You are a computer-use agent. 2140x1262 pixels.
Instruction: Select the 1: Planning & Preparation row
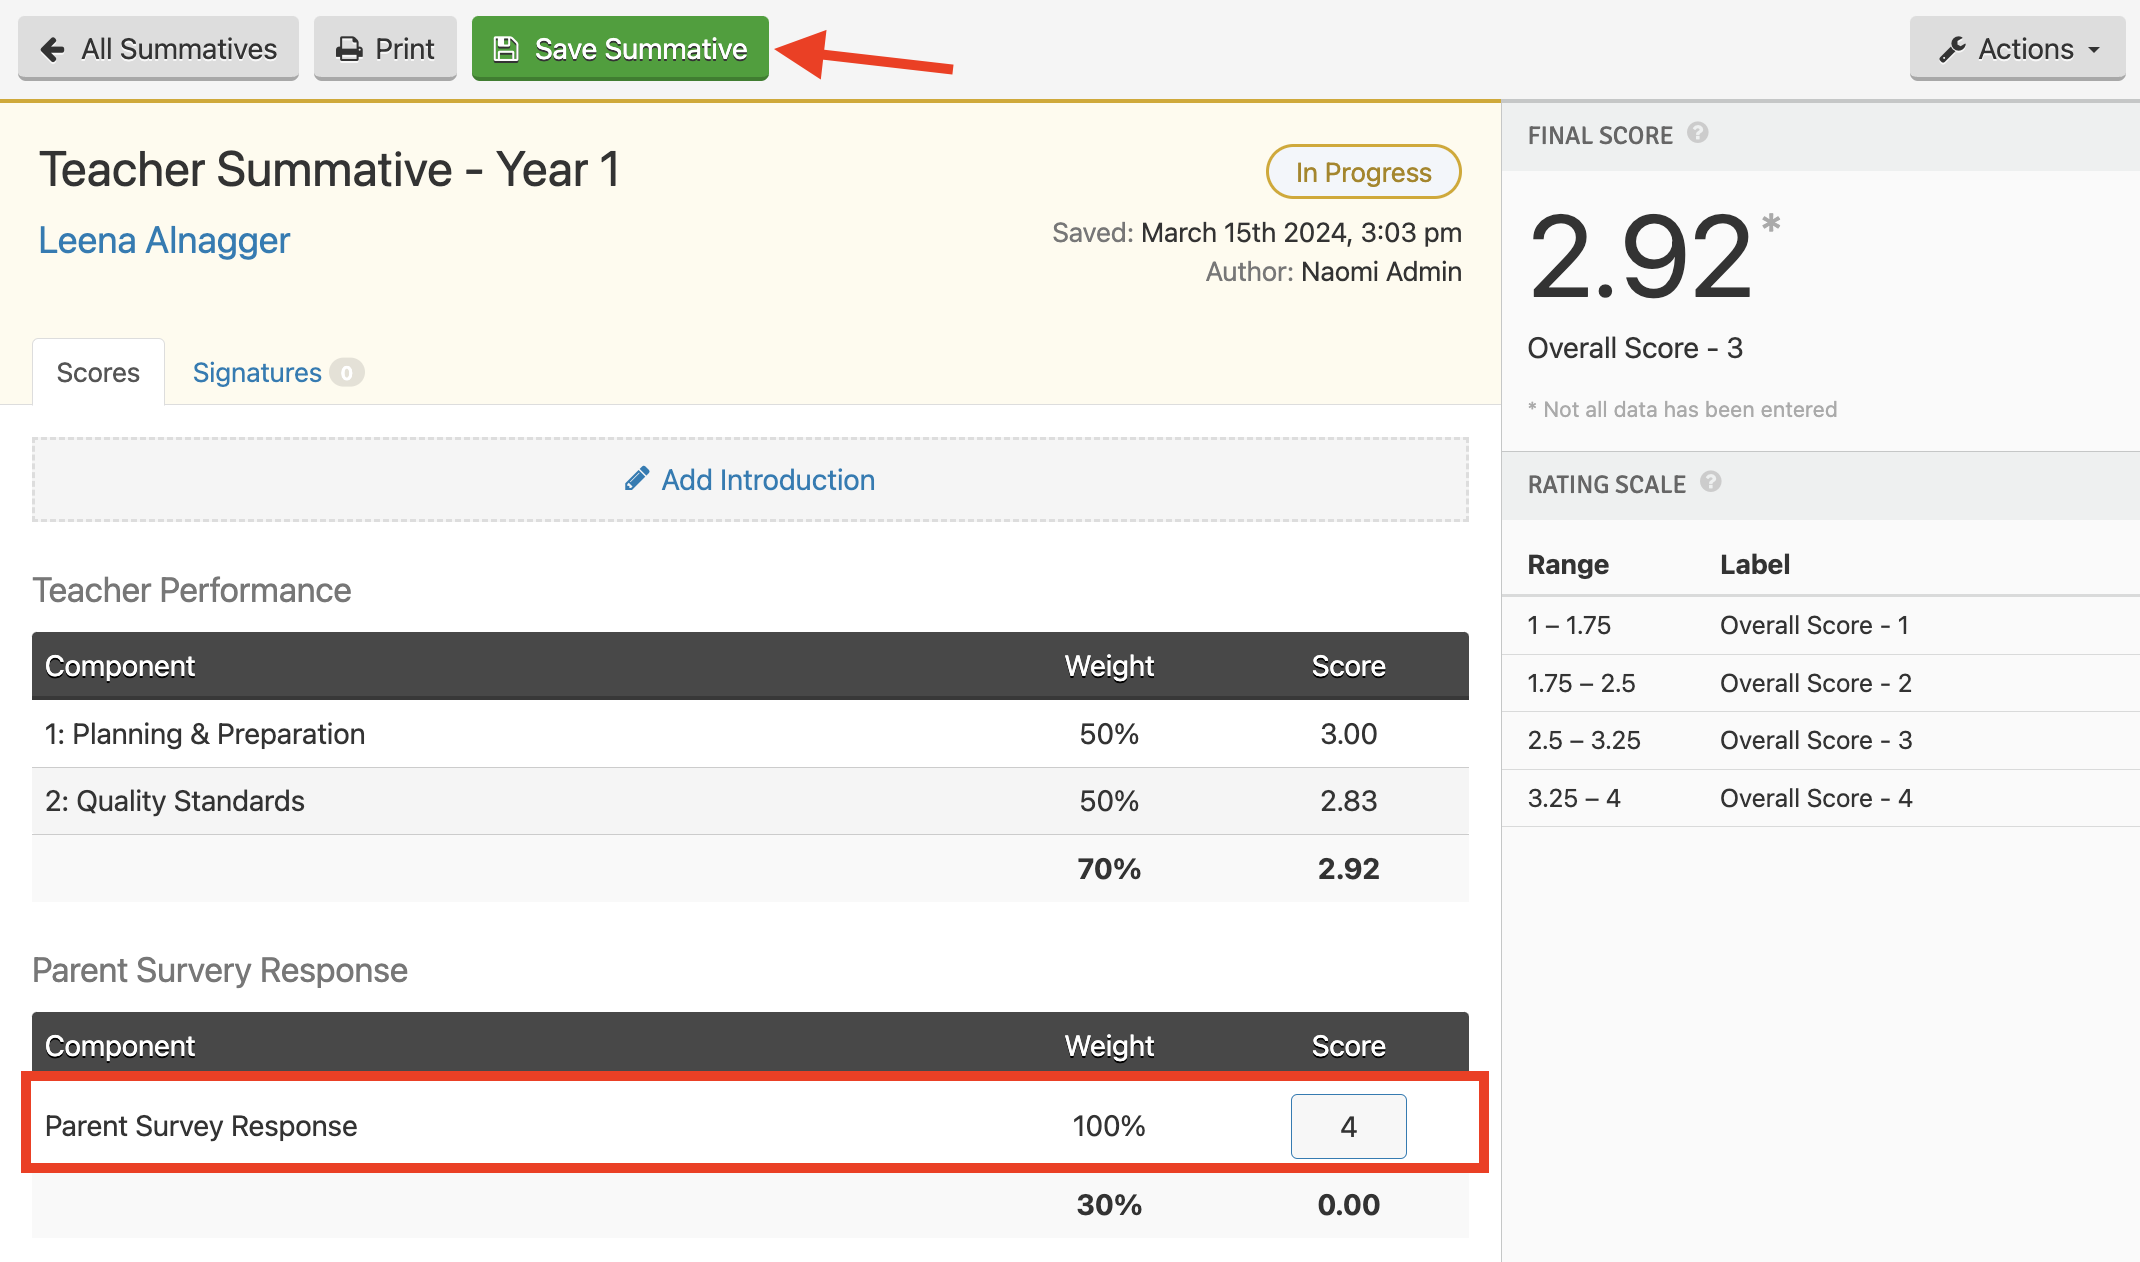tap(750, 734)
